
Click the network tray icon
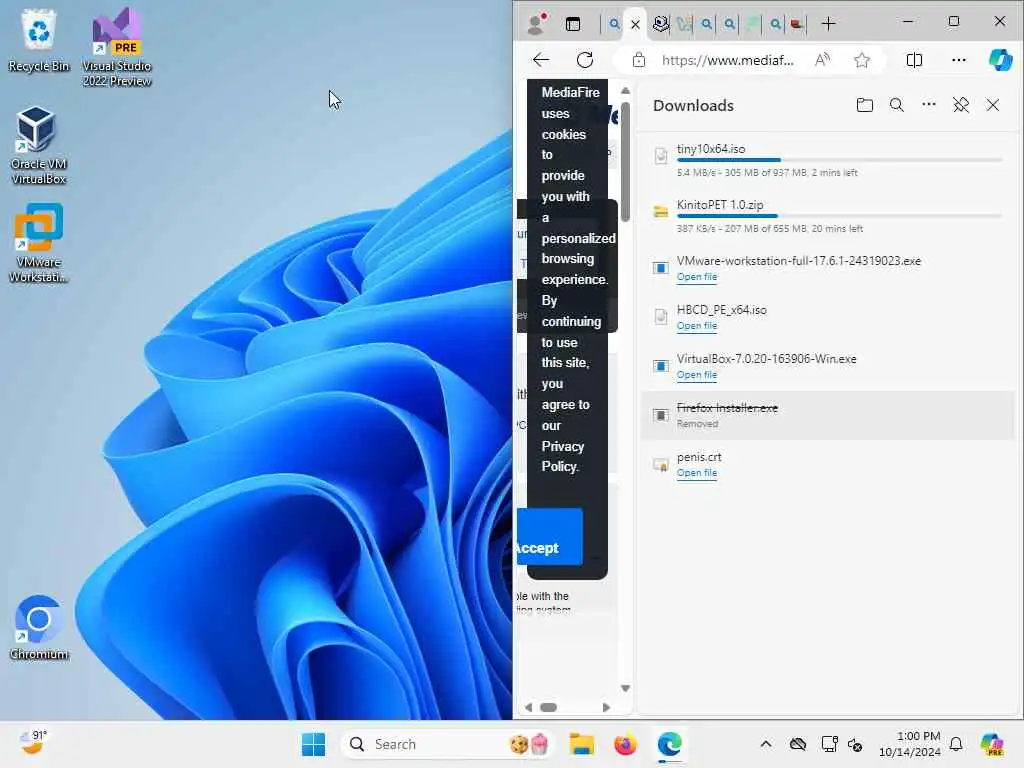(829, 744)
